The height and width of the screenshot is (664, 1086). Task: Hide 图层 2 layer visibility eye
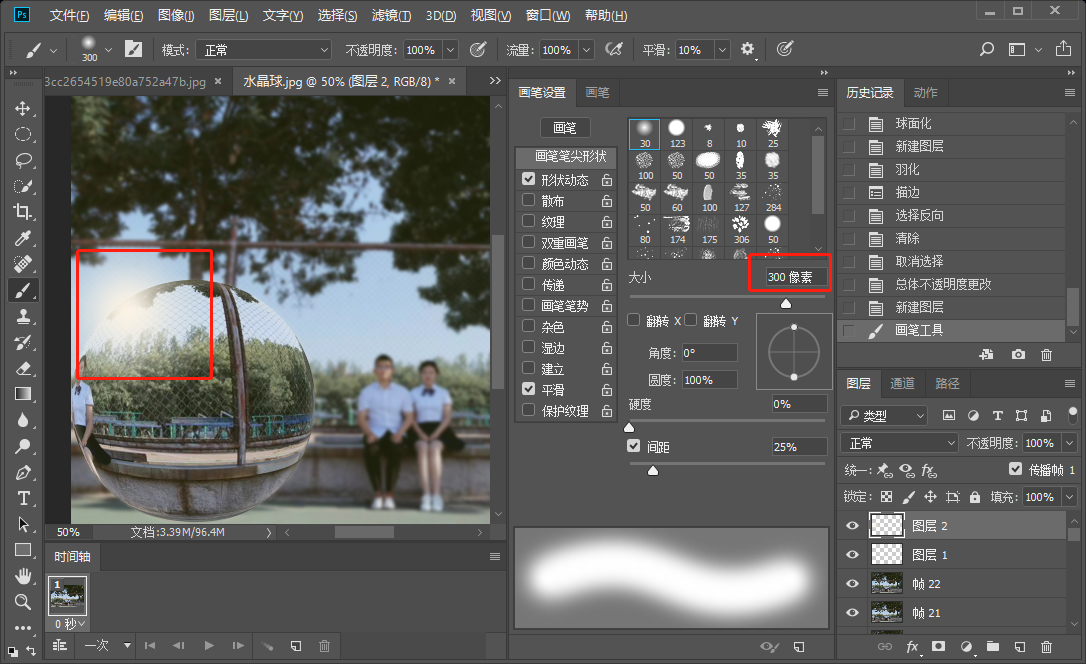852,526
